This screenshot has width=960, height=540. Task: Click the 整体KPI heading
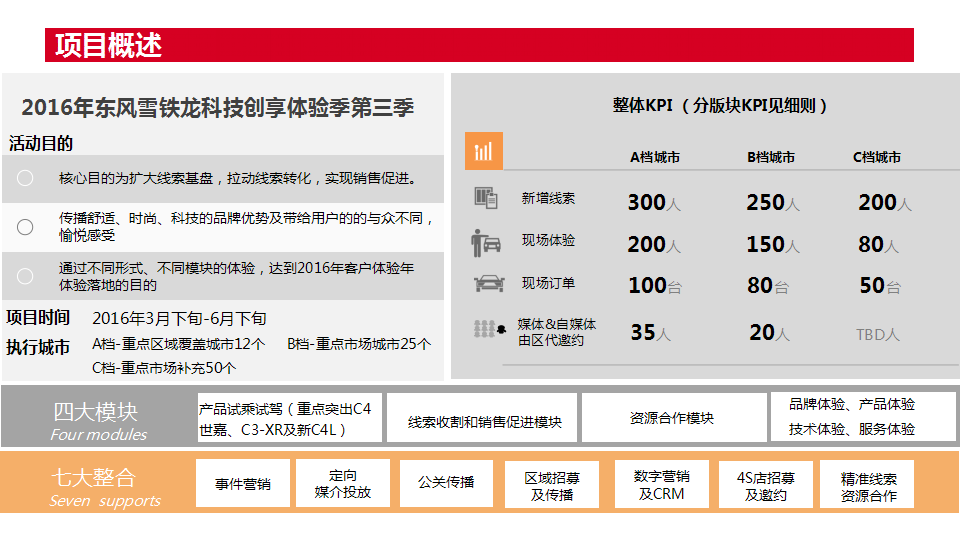(x=720, y=105)
